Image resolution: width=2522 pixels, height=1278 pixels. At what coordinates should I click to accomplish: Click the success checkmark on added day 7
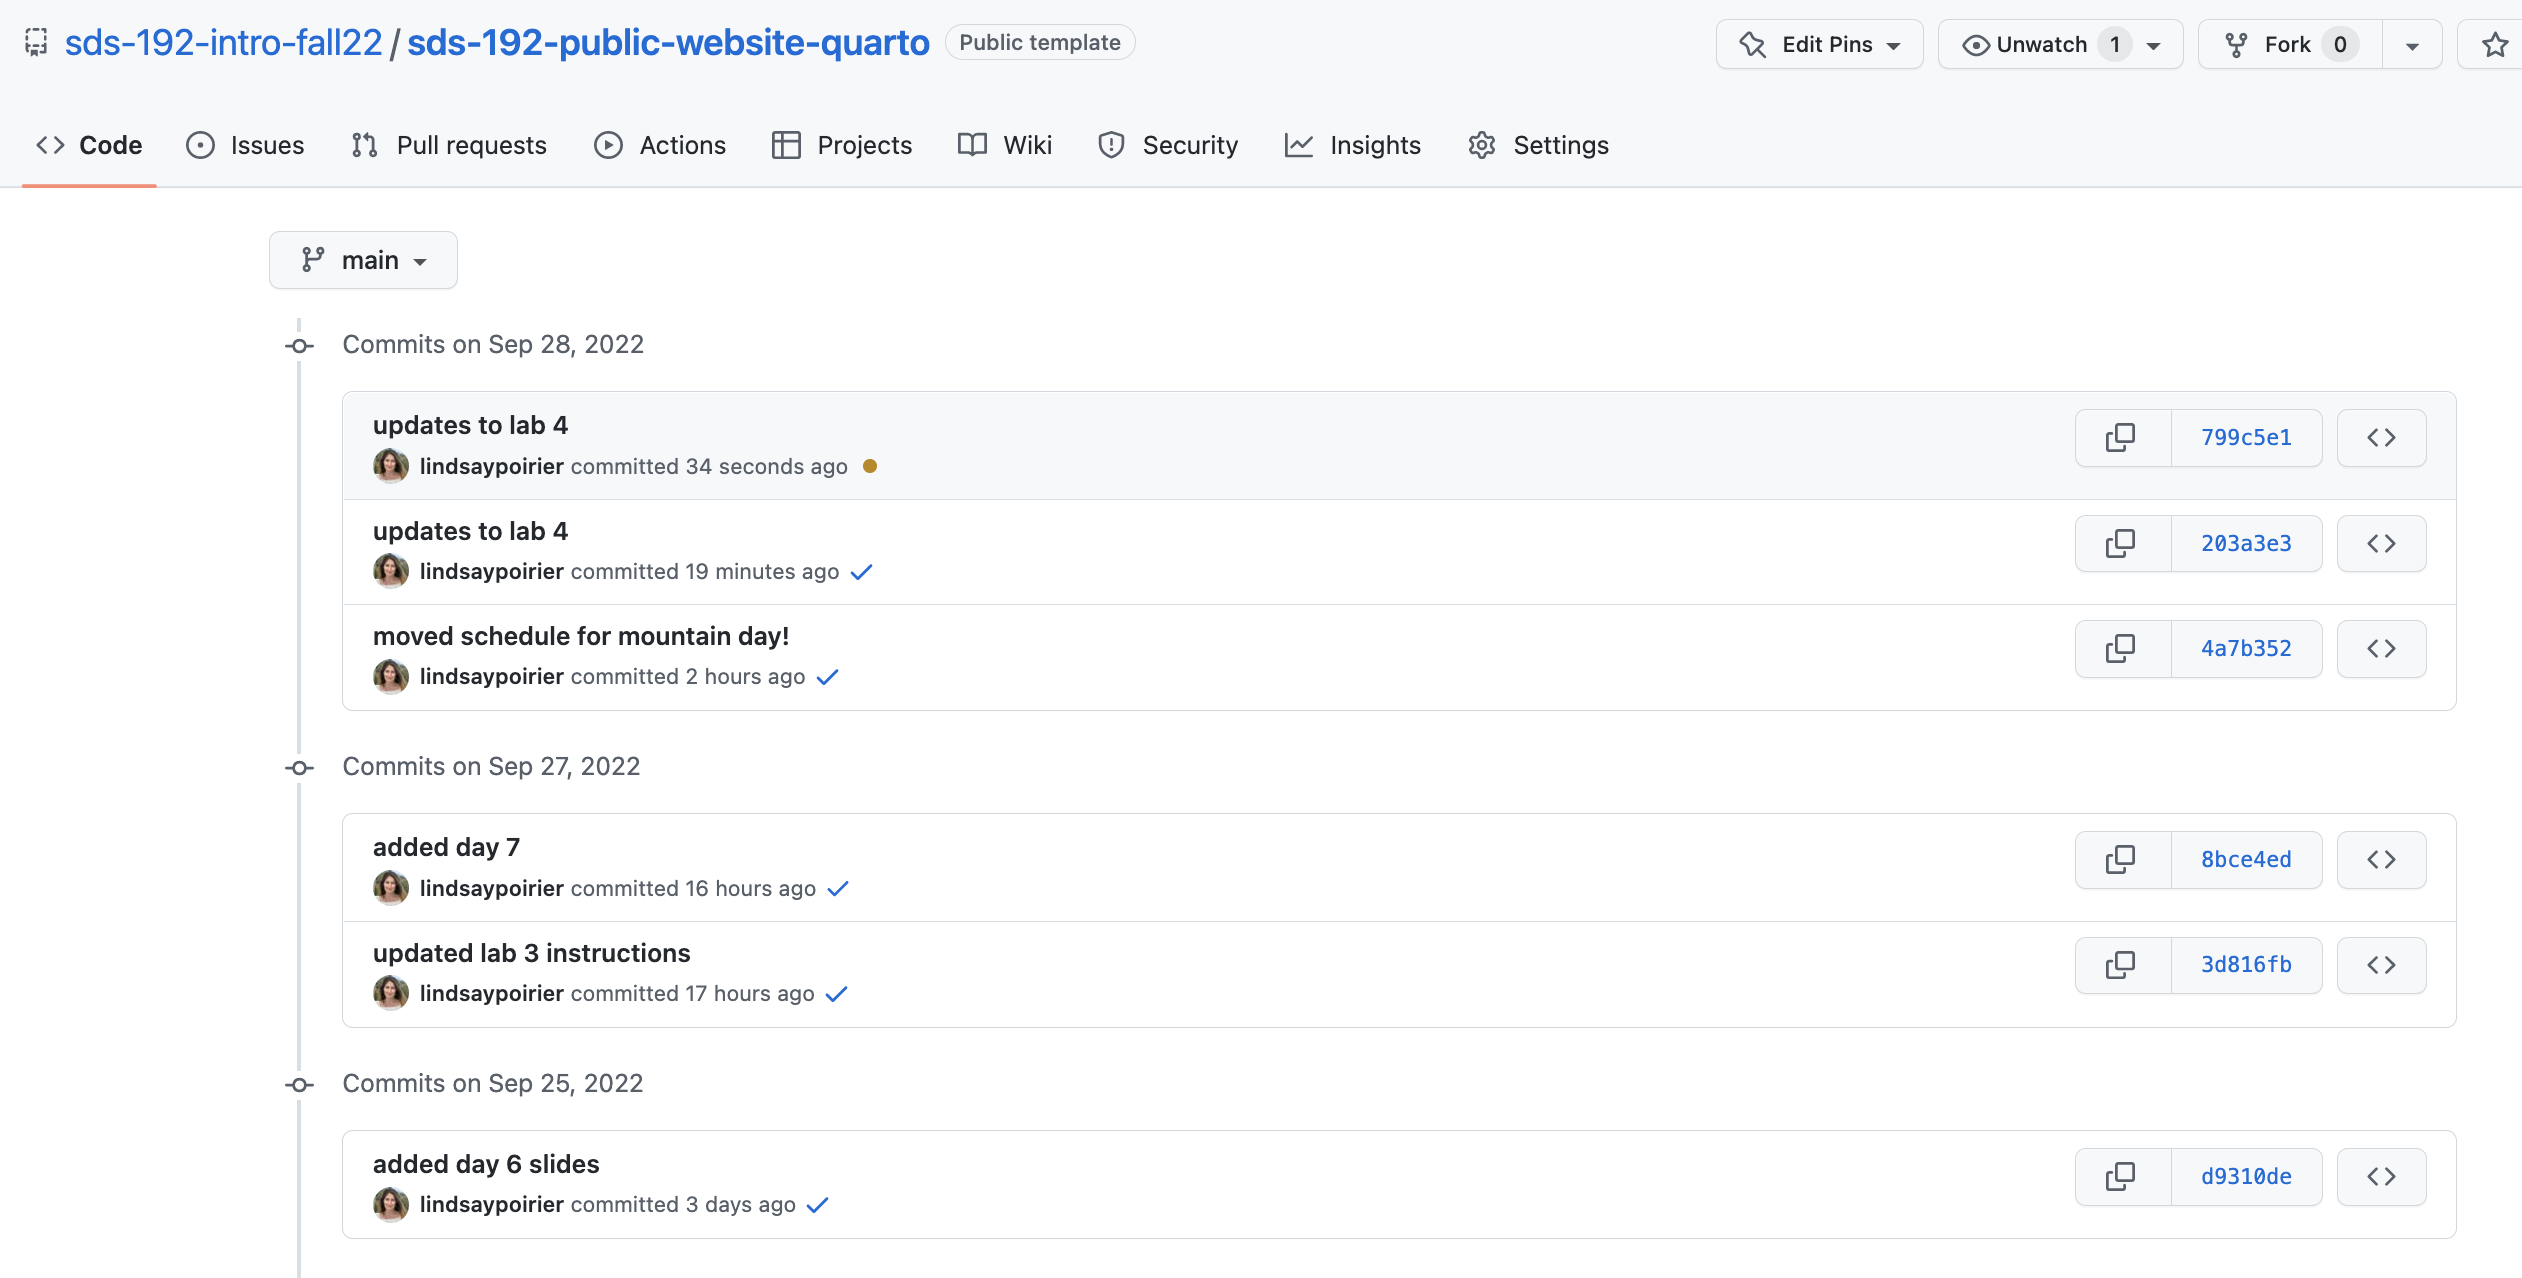838,889
